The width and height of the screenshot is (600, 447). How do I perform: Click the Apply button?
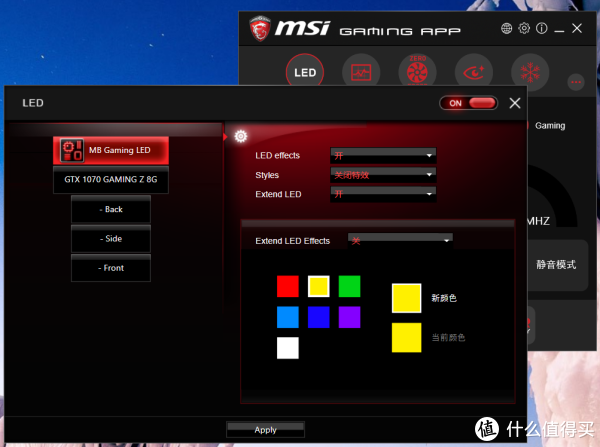[265, 430]
